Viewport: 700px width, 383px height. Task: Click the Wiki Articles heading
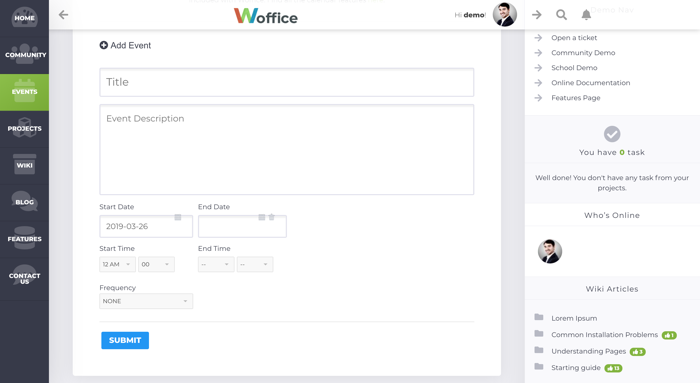tap(612, 289)
